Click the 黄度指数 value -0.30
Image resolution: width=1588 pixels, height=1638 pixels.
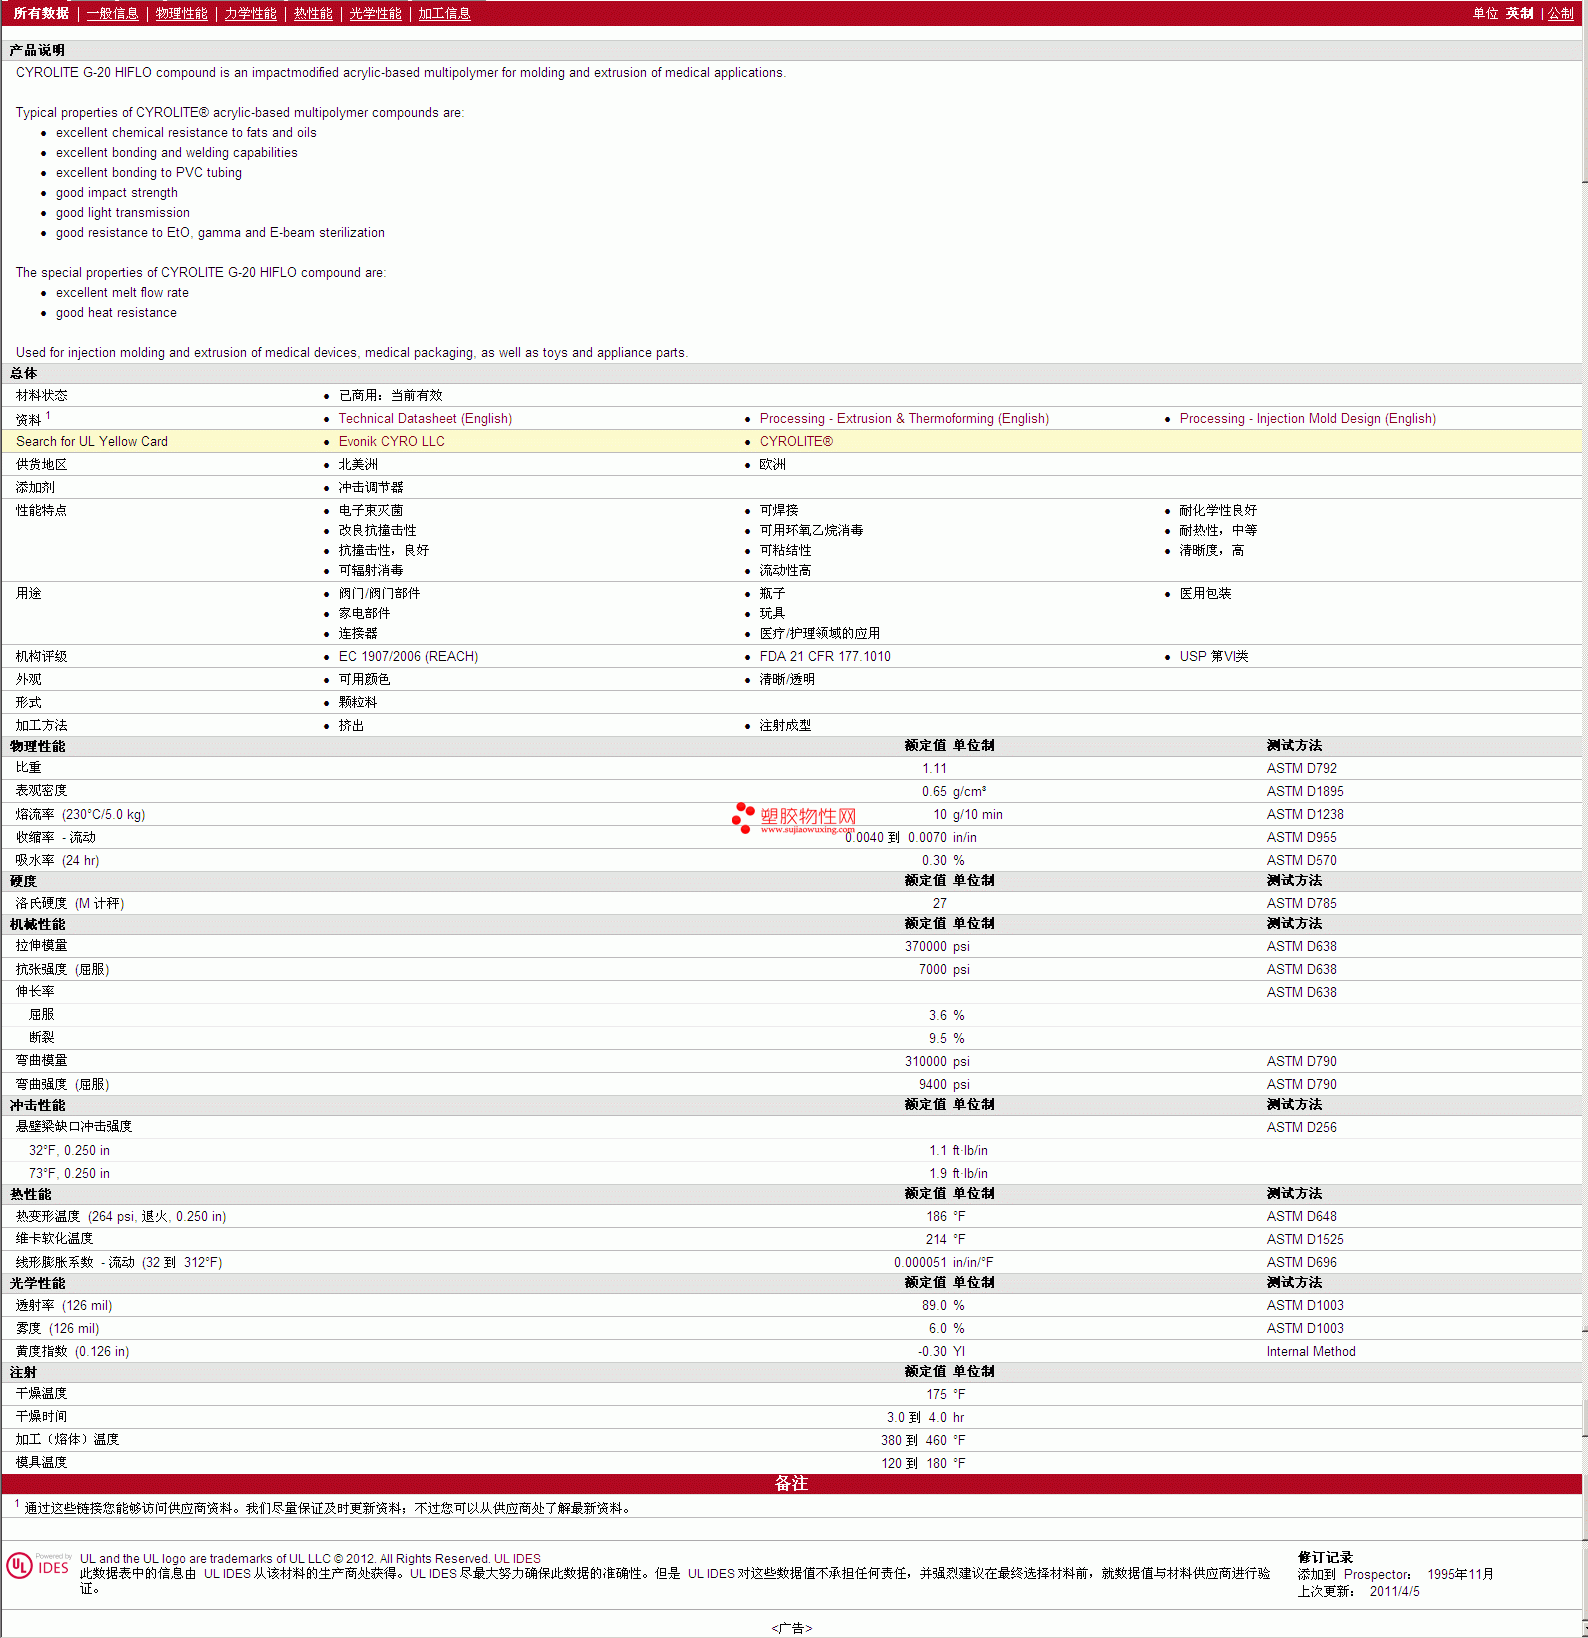932,1351
